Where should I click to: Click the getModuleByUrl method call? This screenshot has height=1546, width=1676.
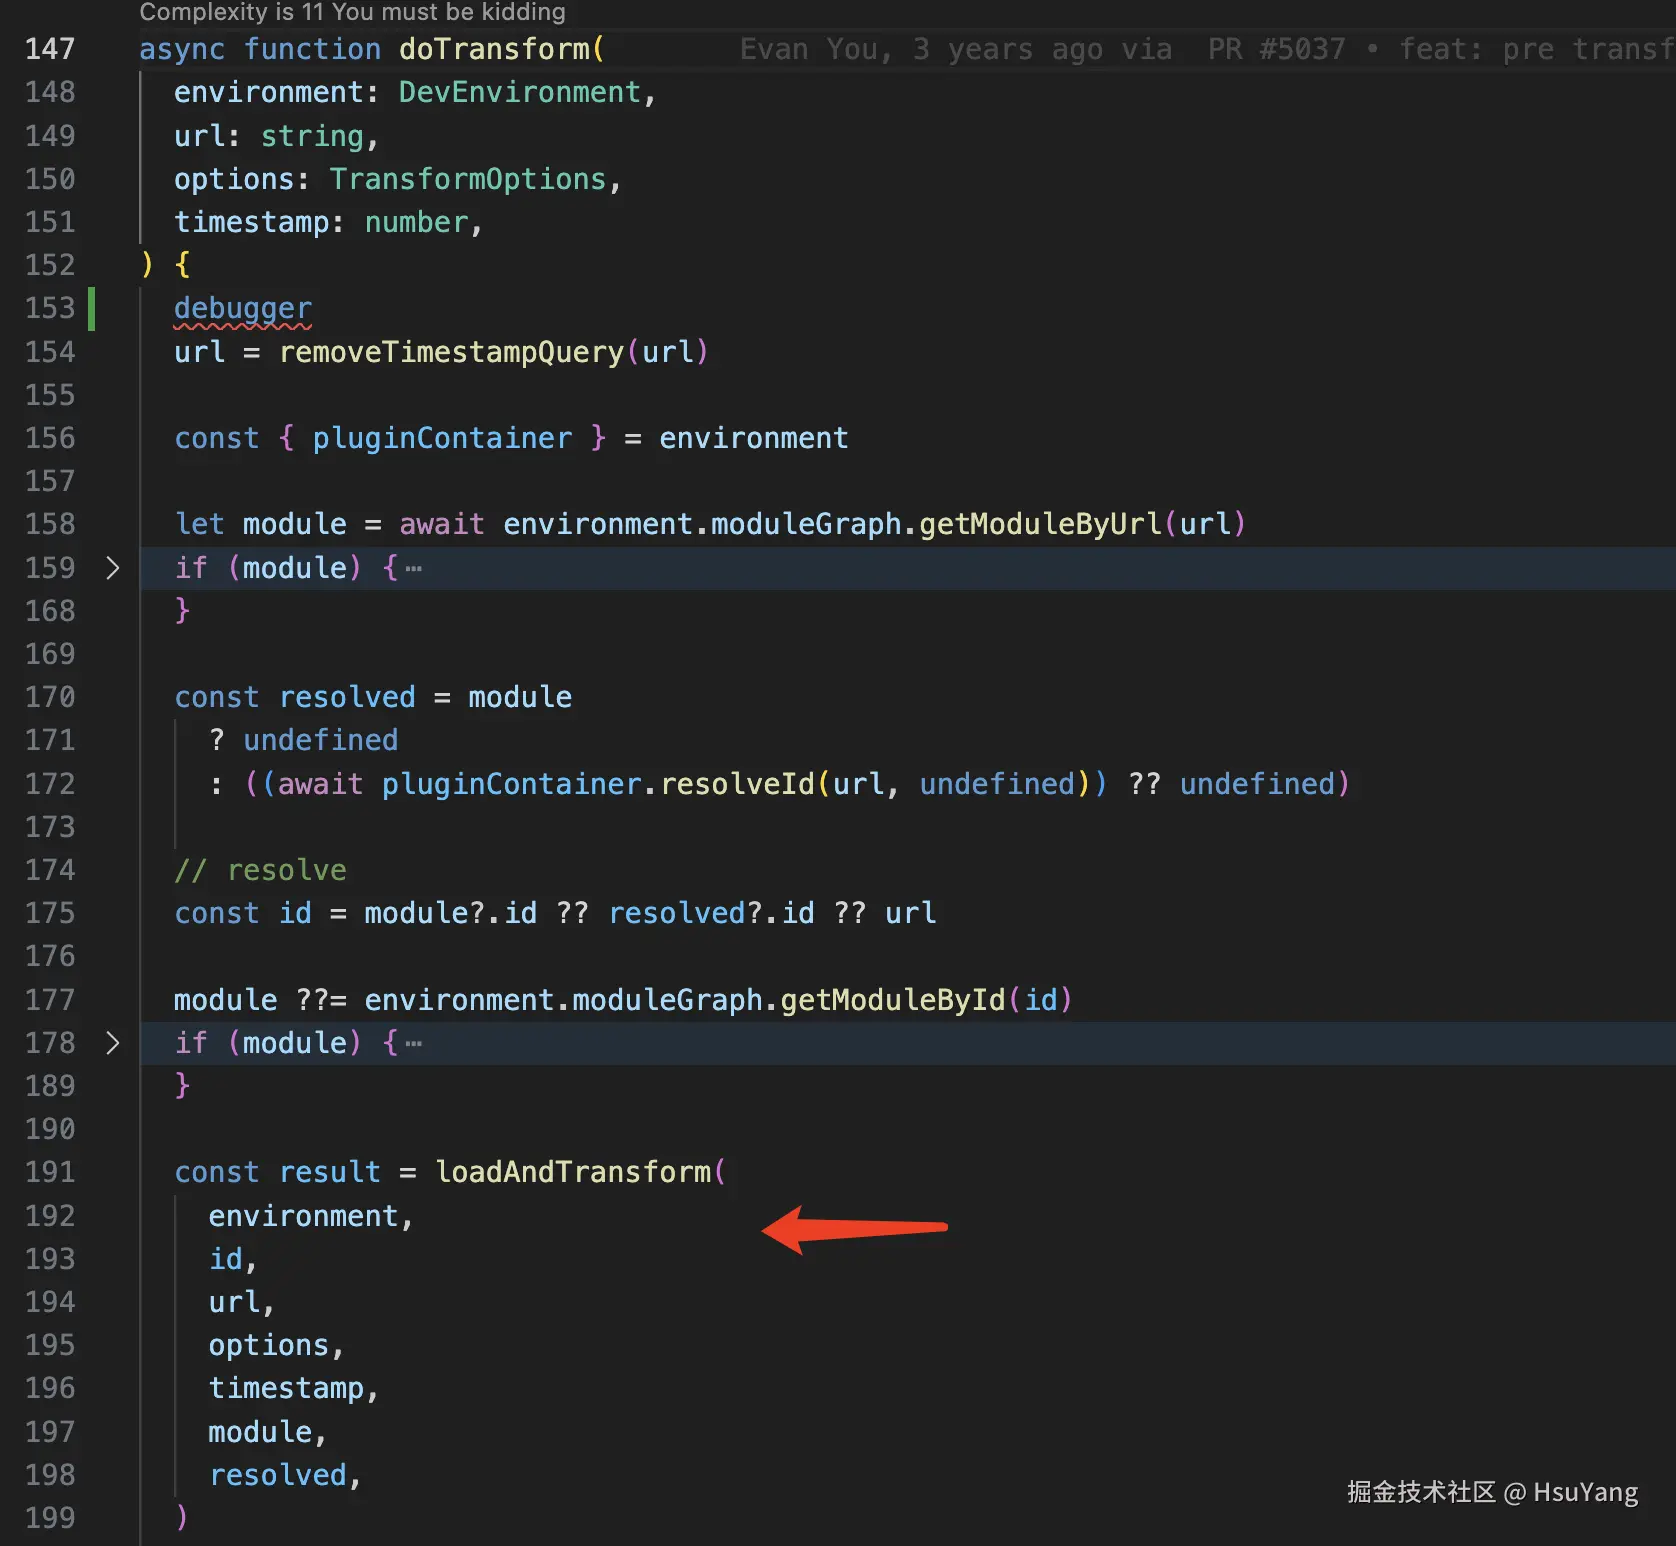[x=1040, y=524]
